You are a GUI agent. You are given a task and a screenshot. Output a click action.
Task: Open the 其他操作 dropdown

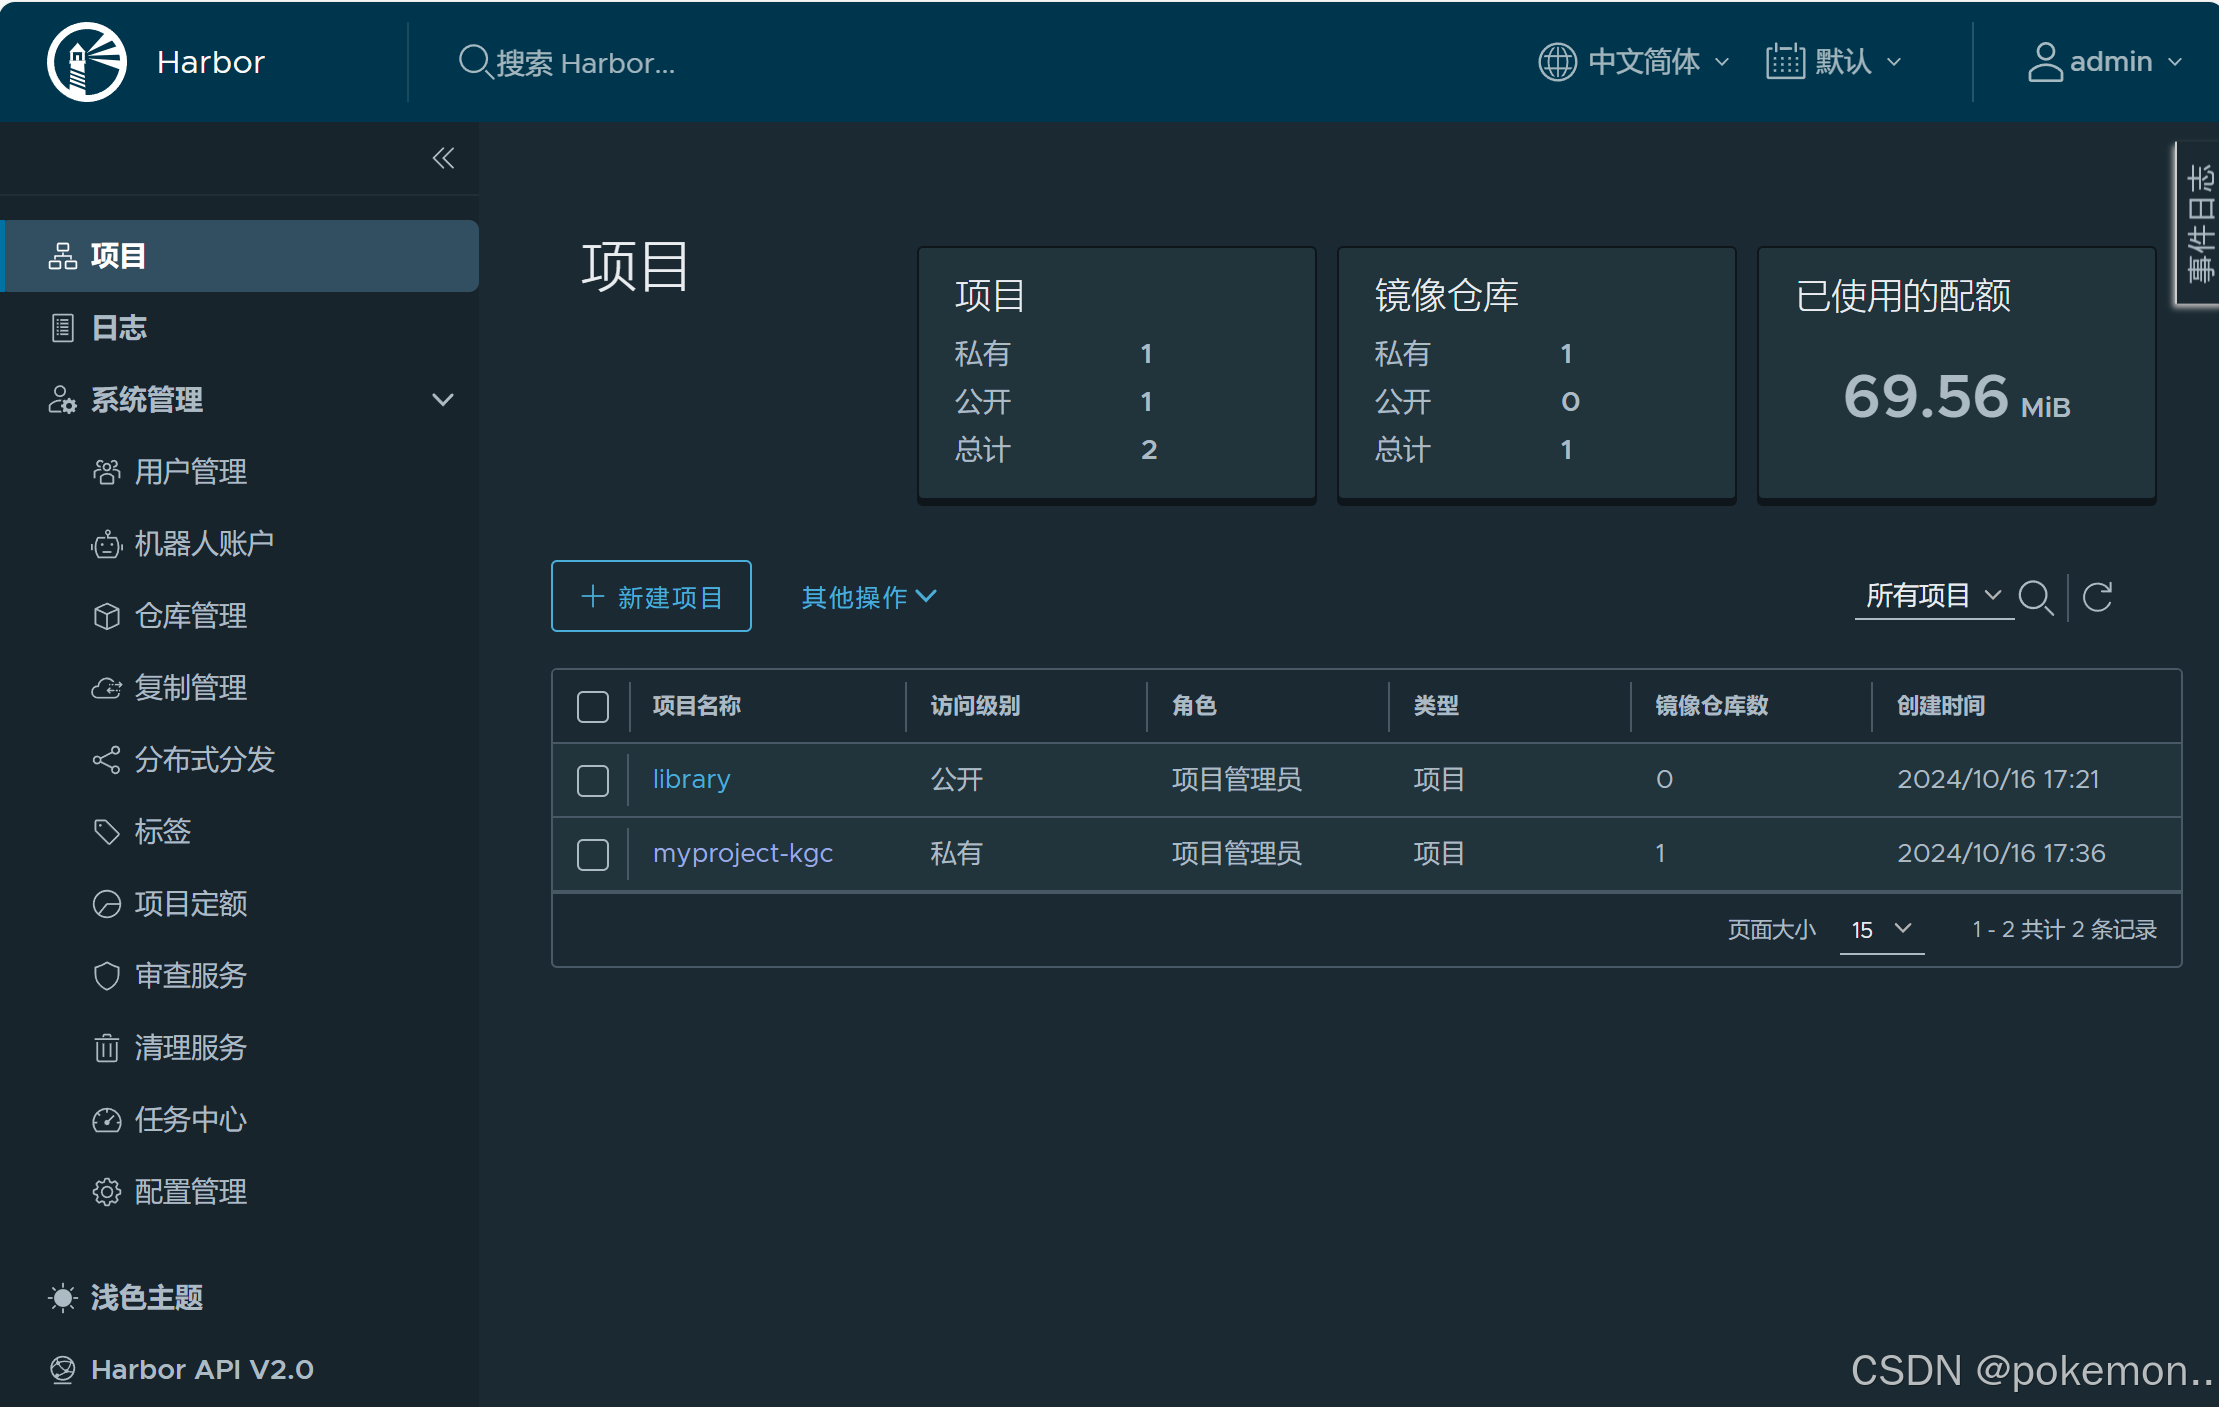[869, 597]
